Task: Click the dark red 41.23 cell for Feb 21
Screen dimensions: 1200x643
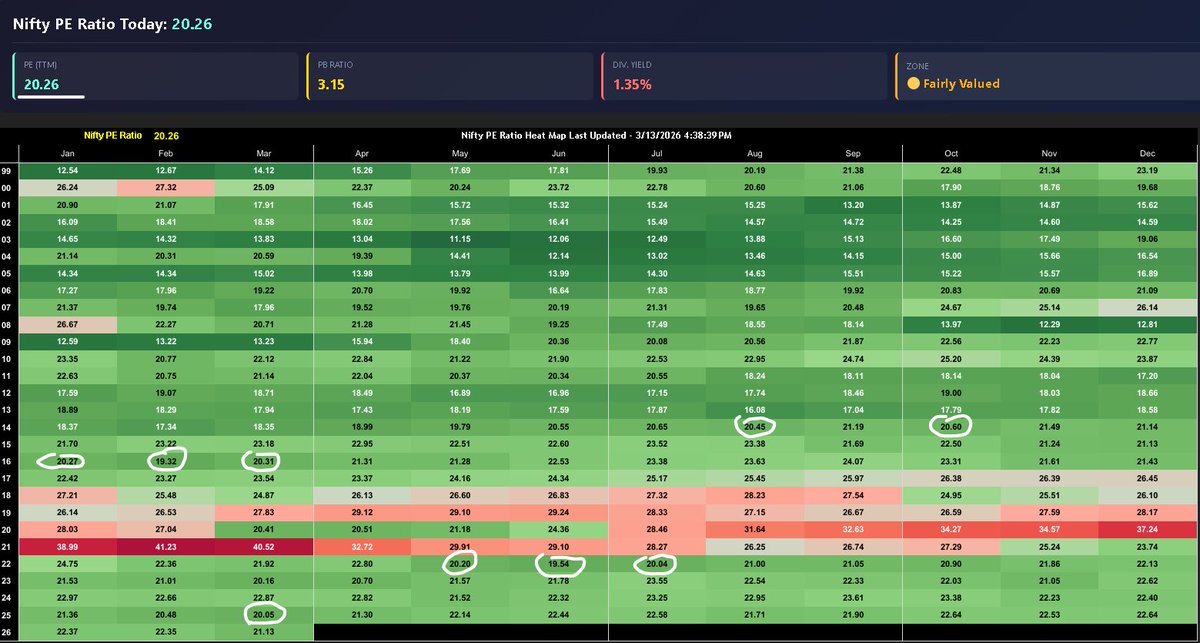Action: pos(166,547)
